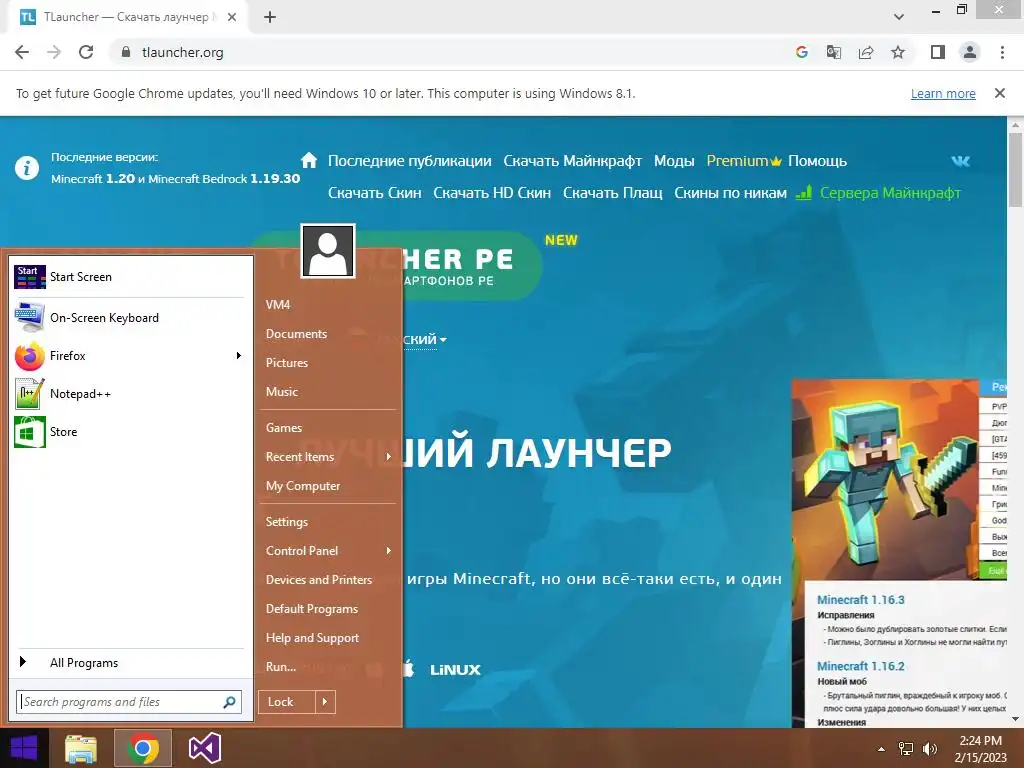Share this page icon
The image size is (1024, 768).
pyautogui.click(x=866, y=52)
